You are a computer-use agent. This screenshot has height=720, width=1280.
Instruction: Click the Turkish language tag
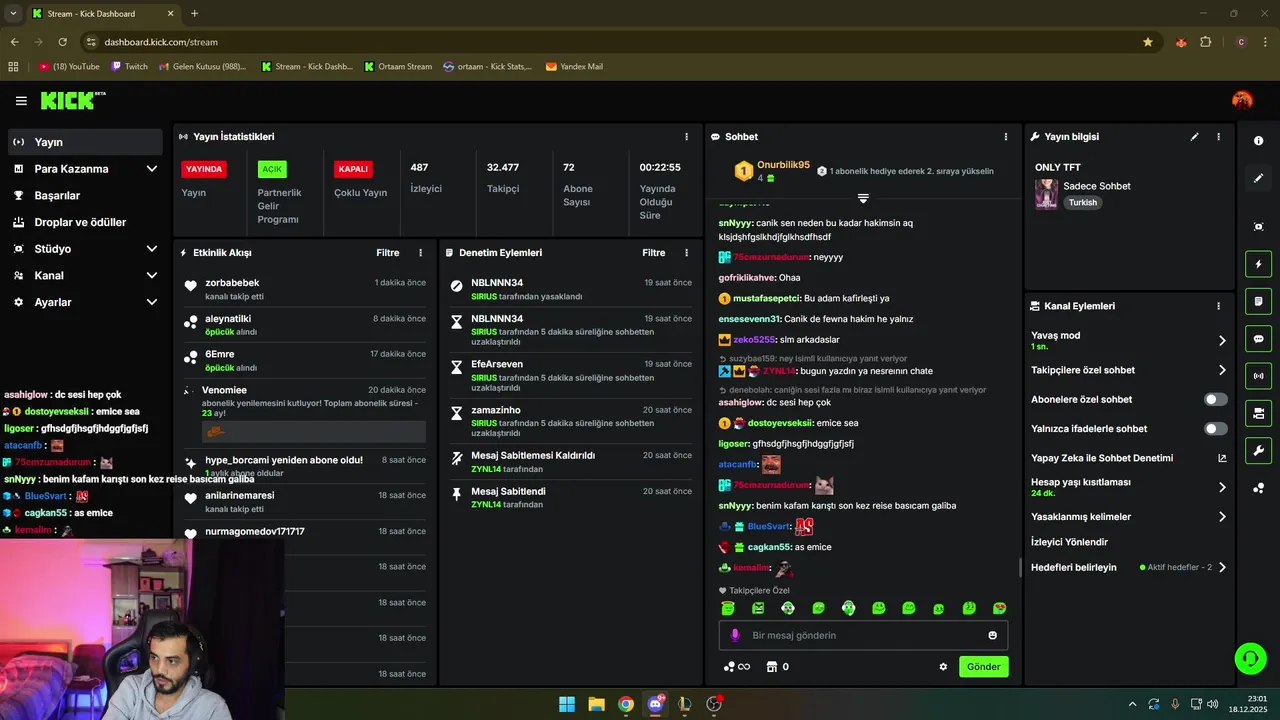click(x=1082, y=202)
